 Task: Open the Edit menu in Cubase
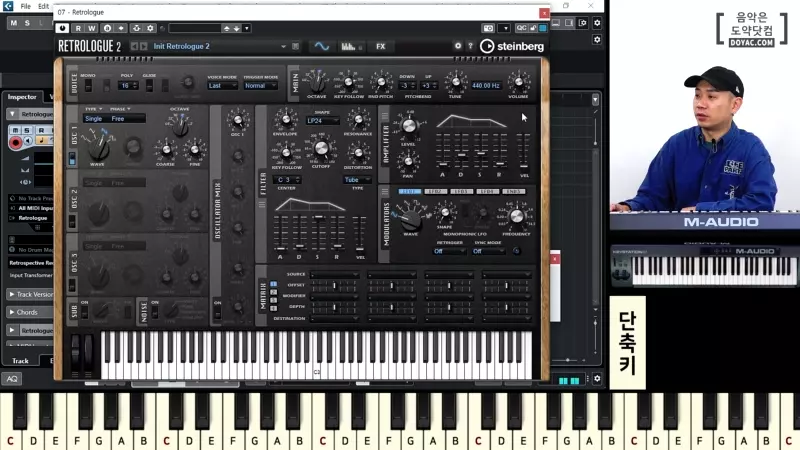coord(44,6)
